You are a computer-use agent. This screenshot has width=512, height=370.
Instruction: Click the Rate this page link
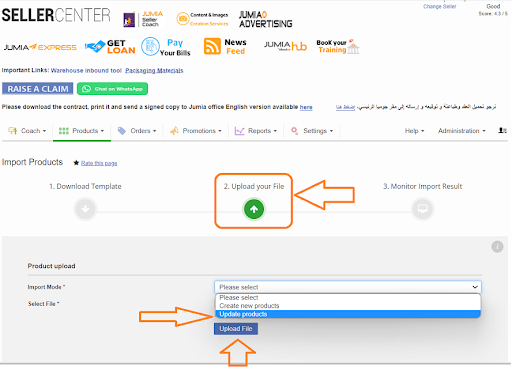99,163
